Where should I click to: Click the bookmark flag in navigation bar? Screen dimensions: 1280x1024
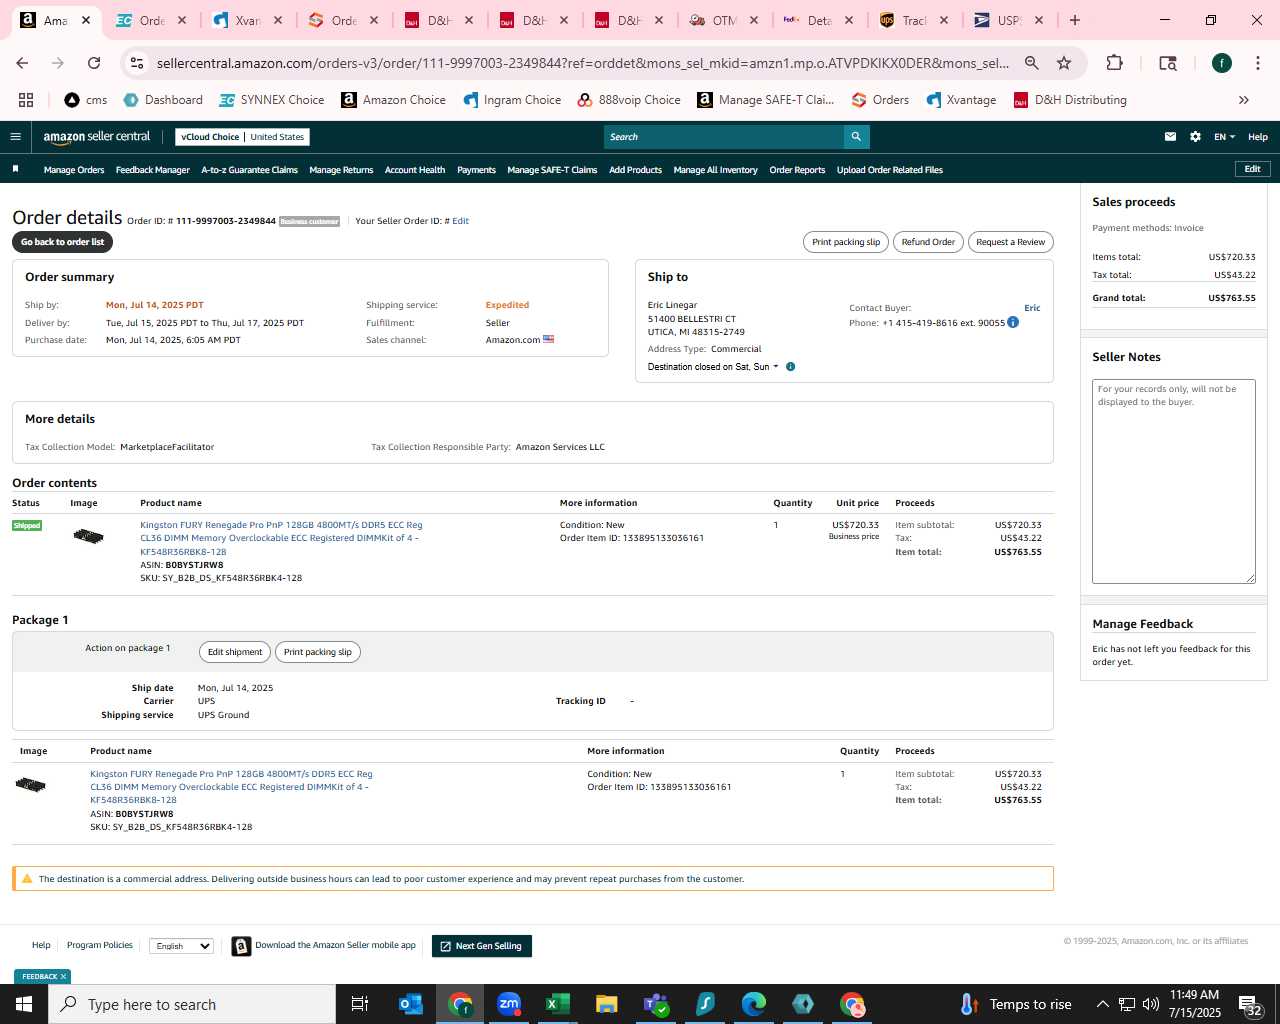click(15, 169)
